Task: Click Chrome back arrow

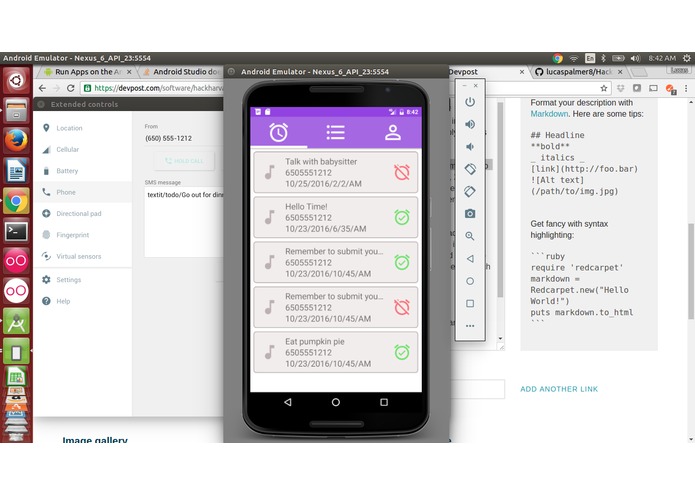Action: pyautogui.click(x=42, y=88)
